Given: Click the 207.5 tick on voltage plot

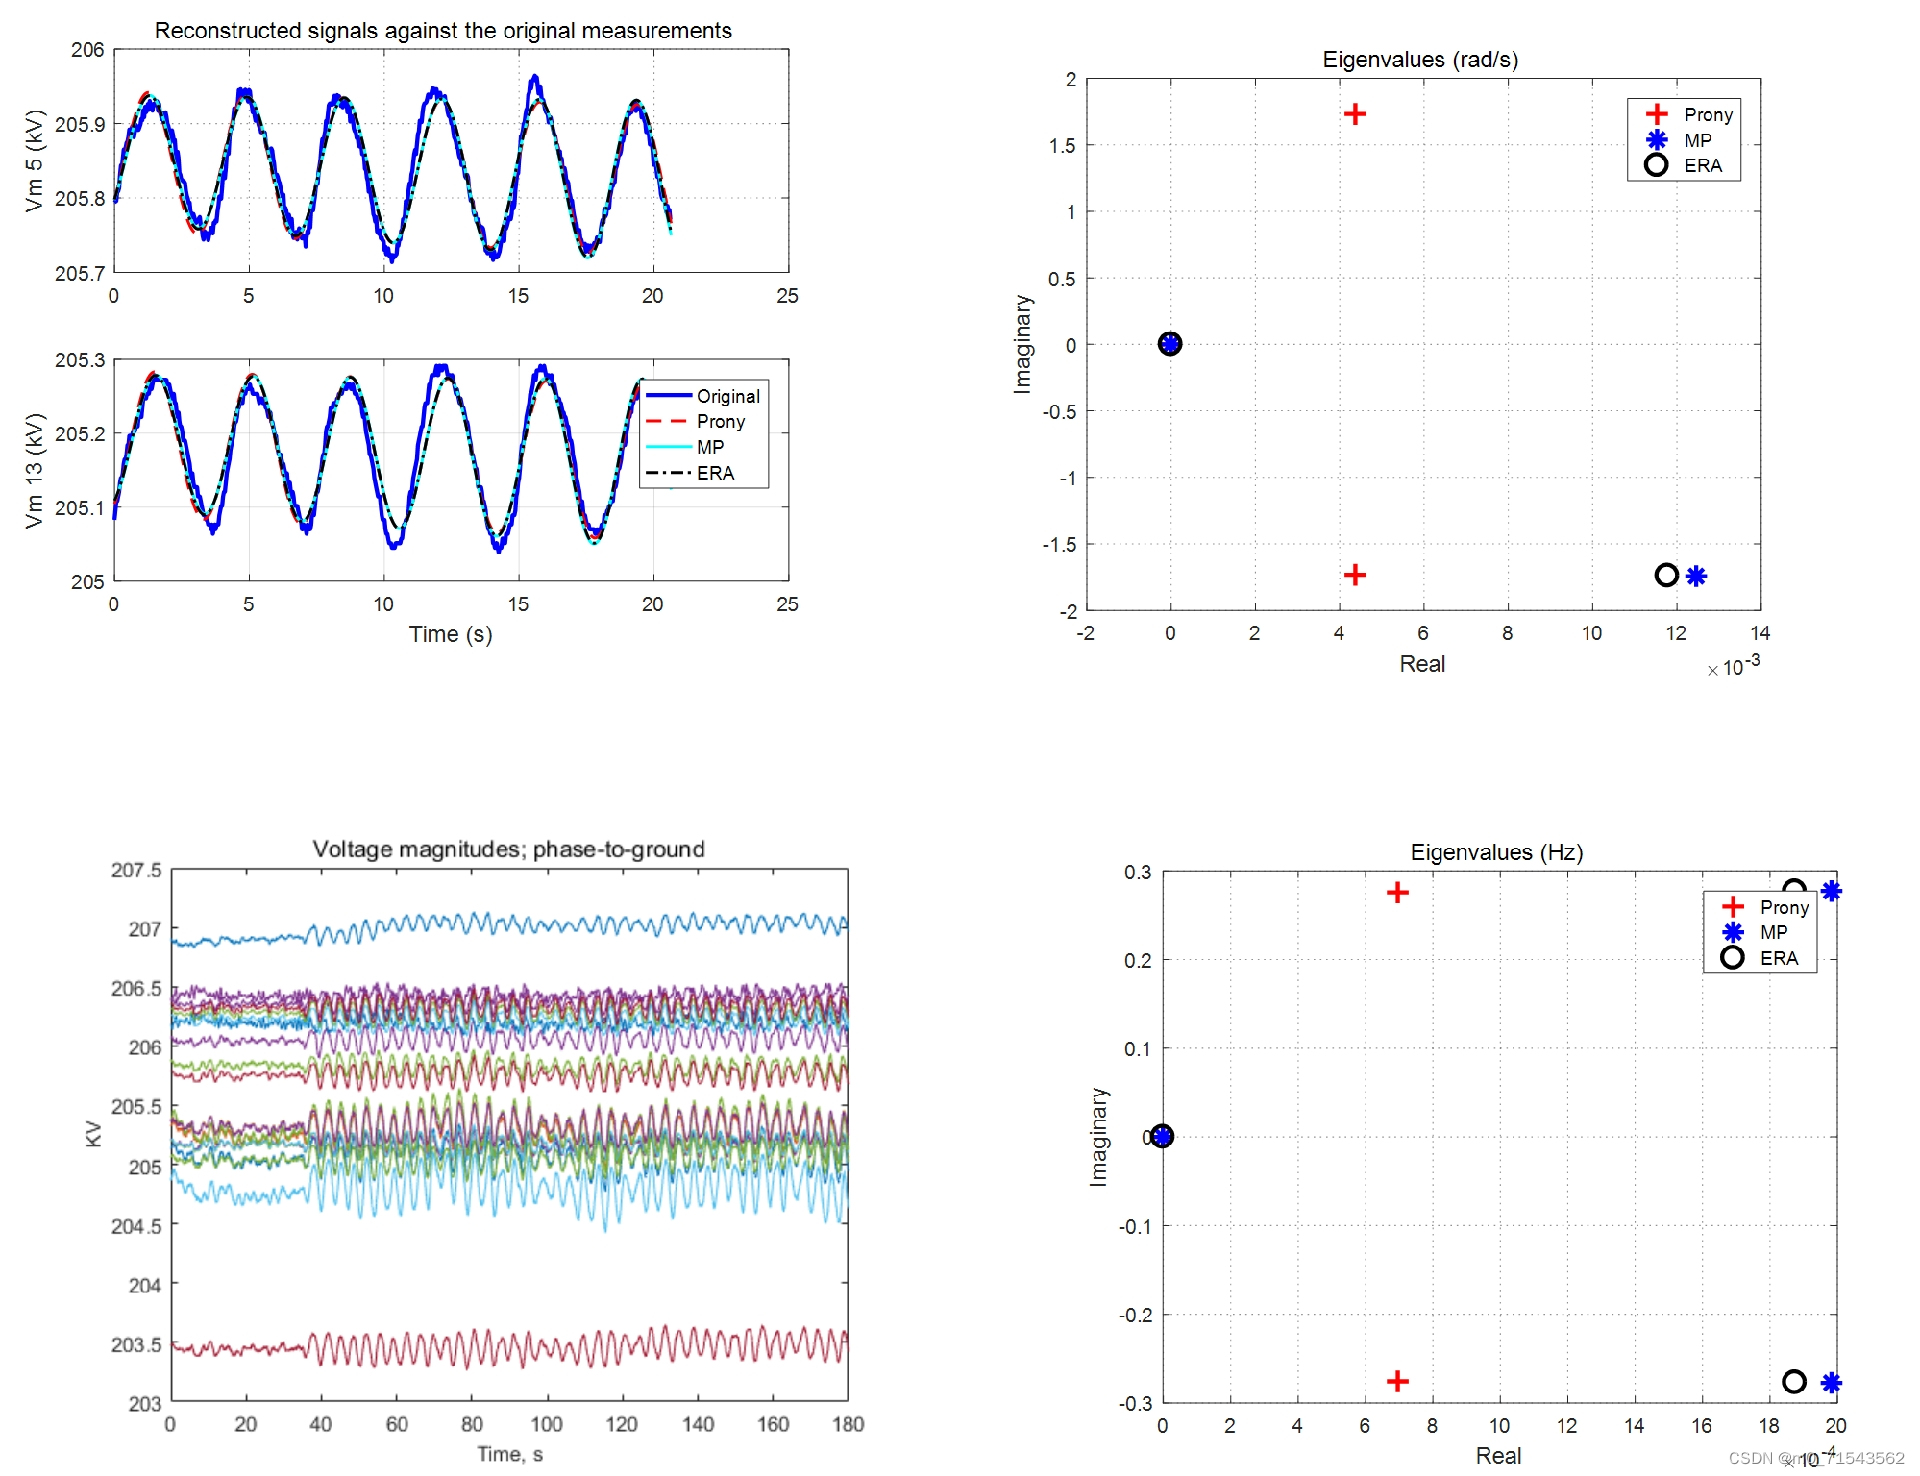Looking at the screenshot, I should coord(136,870).
